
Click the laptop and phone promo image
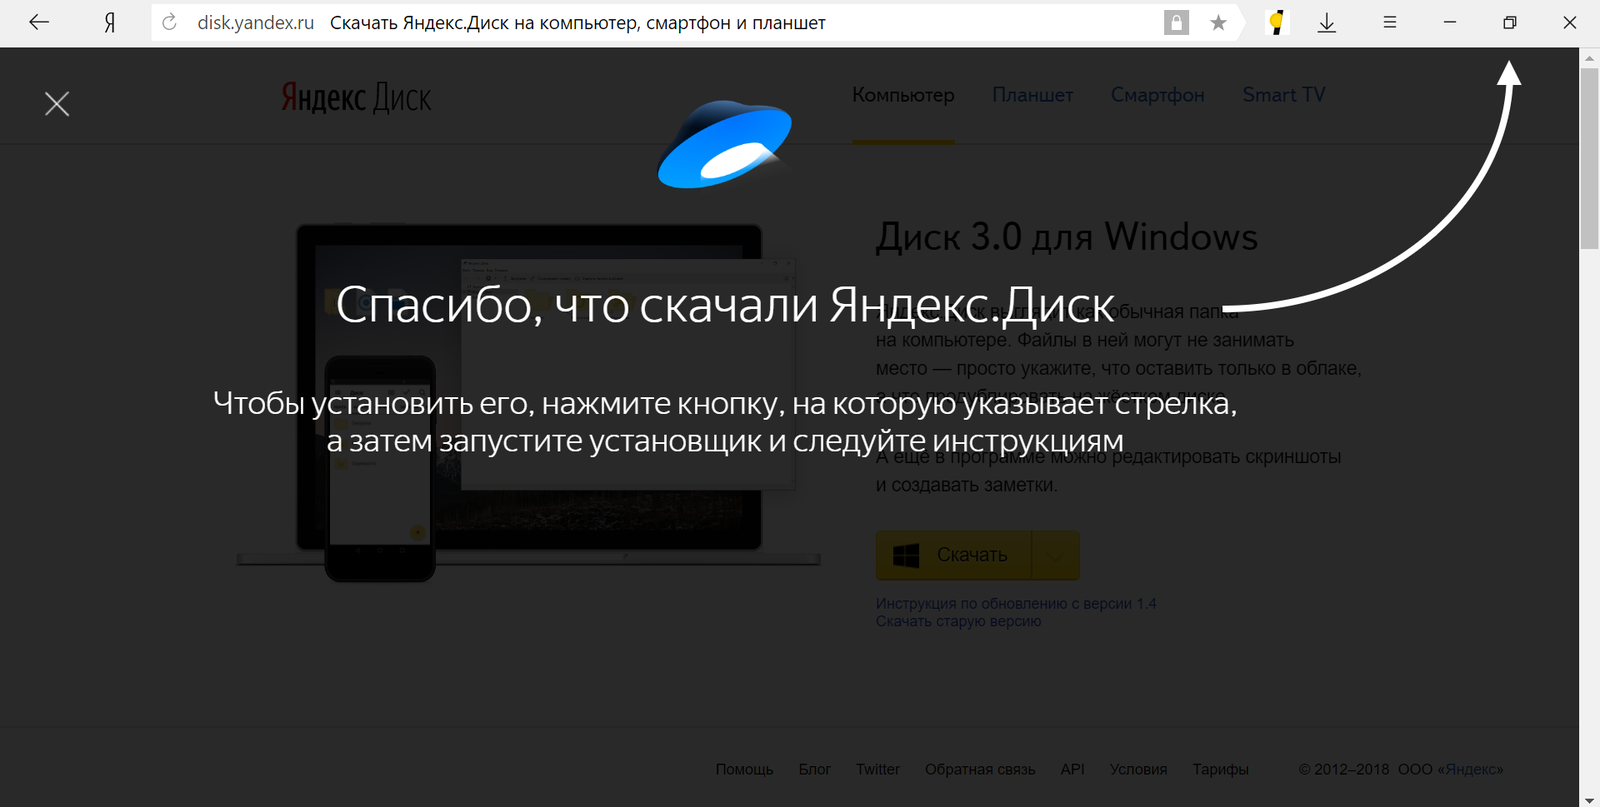click(x=528, y=402)
